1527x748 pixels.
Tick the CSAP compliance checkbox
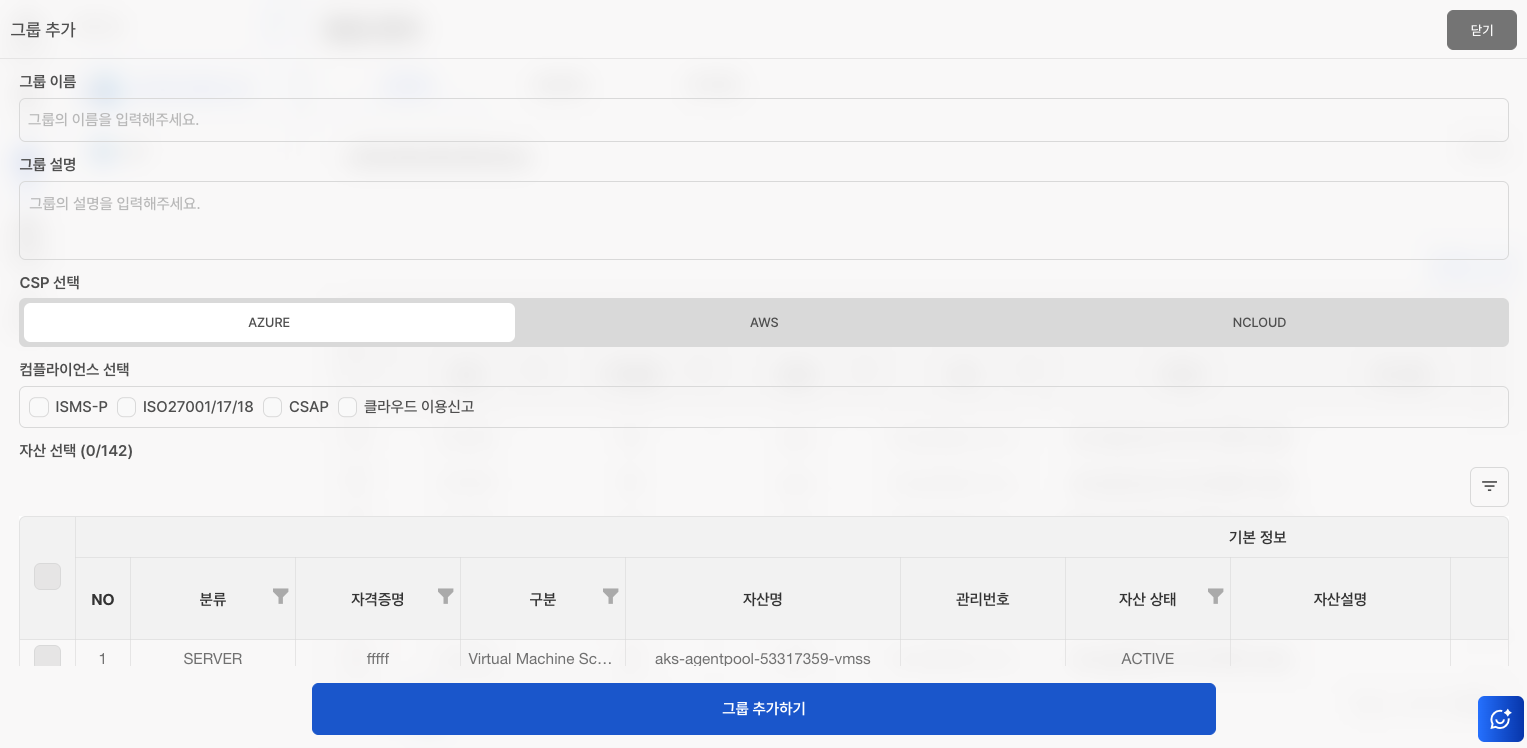[x=272, y=407]
